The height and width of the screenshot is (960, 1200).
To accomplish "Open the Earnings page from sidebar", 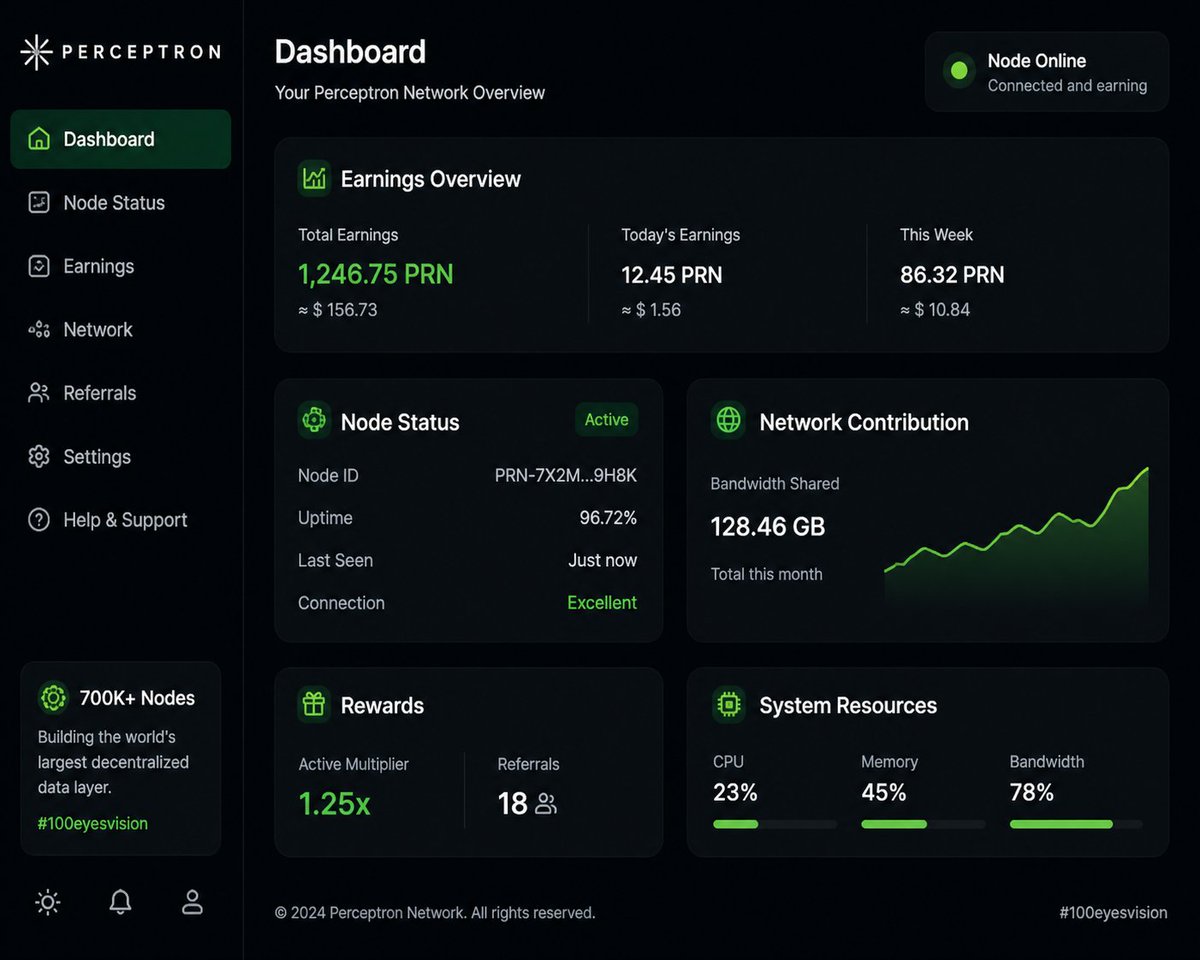I will click(120, 266).
